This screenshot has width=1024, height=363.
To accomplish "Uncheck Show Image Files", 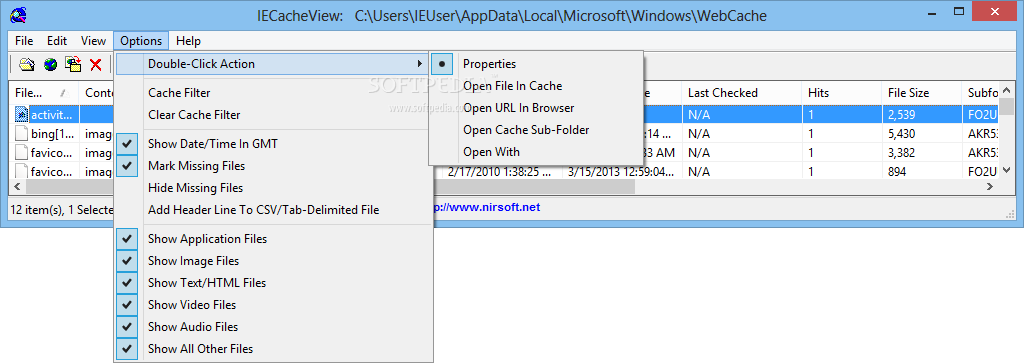I will pos(273,261).
